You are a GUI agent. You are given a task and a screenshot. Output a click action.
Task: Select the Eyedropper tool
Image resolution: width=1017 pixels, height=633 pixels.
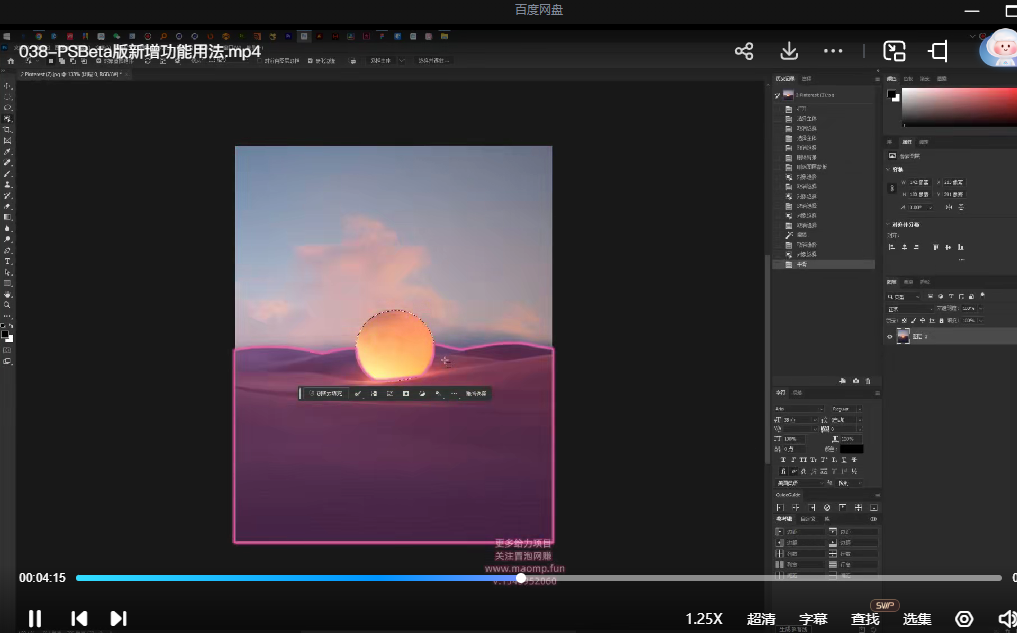[x=8, y=152]
